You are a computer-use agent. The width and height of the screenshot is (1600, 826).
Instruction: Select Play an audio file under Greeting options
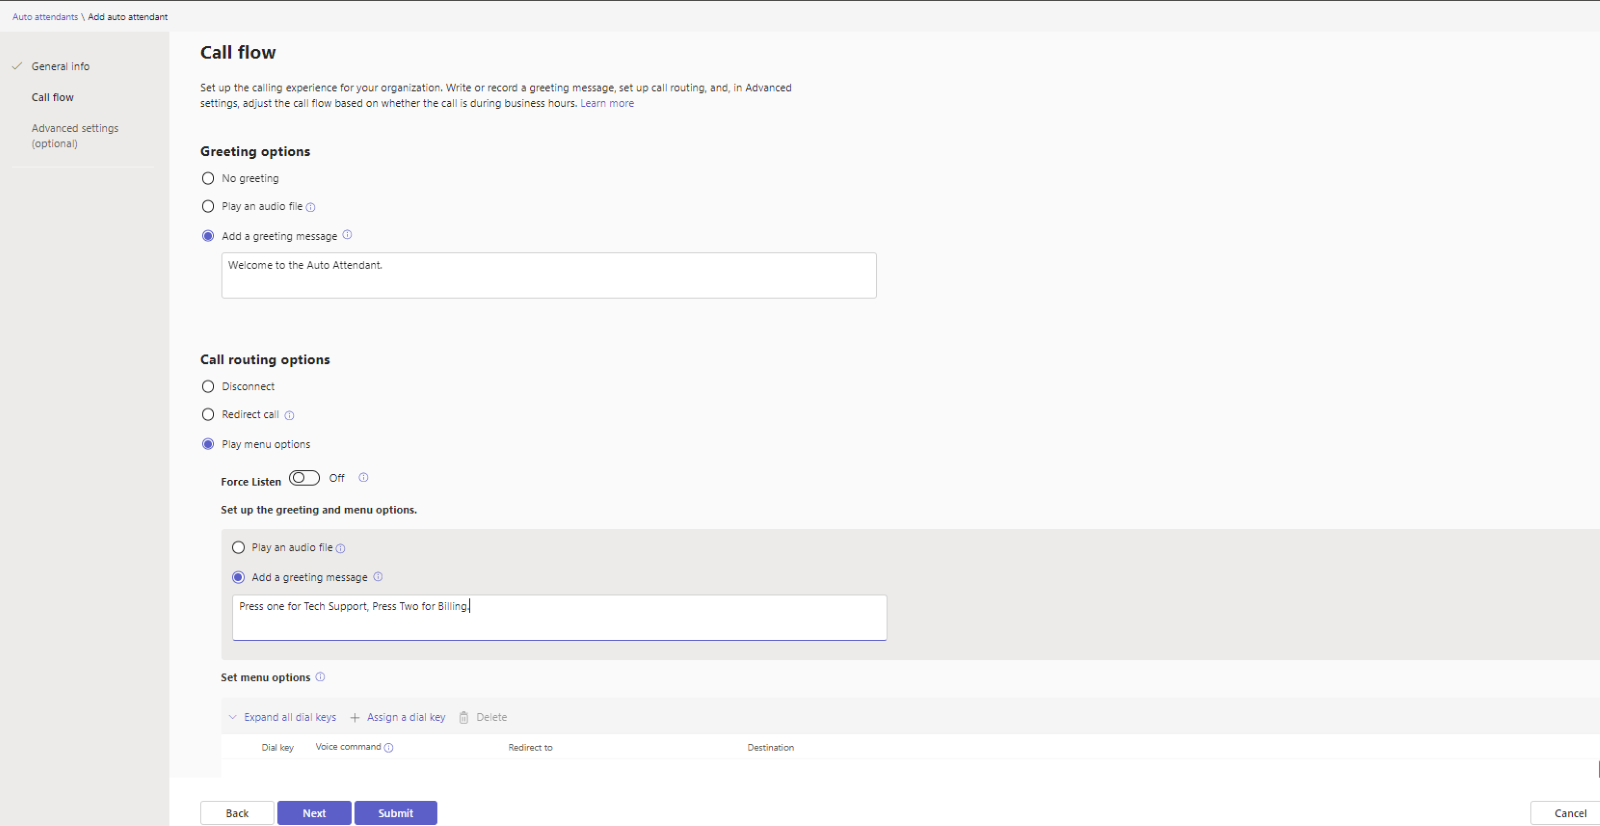[x=208, y=206]
